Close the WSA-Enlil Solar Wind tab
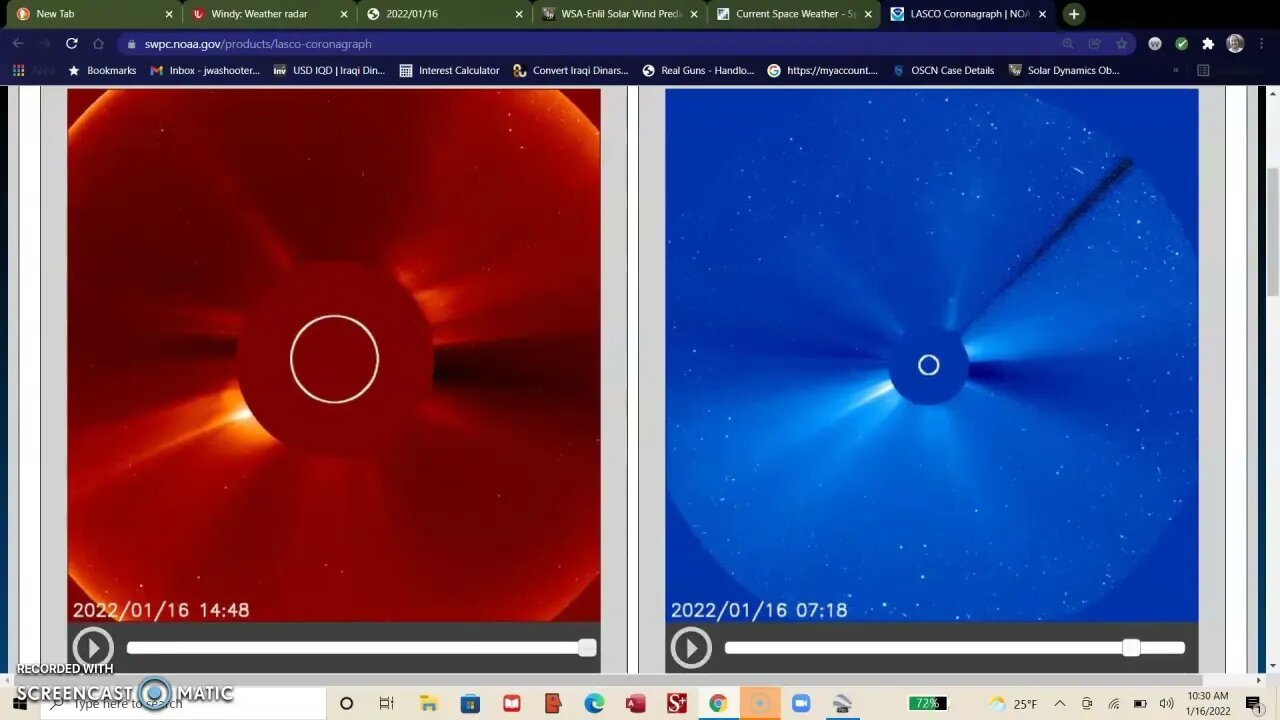This screenshot has height=720, width=1280. tap(694, 14)
